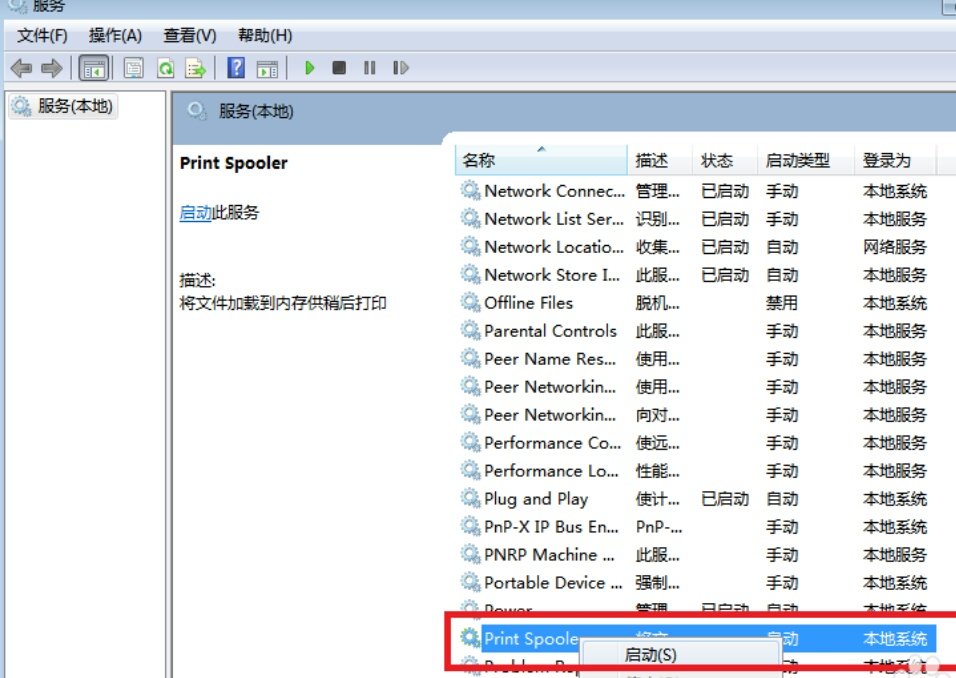The width and height of the screenshot is (956, 678).
Task: Click the Forward arrow in the toolbar
Action: 51,68
